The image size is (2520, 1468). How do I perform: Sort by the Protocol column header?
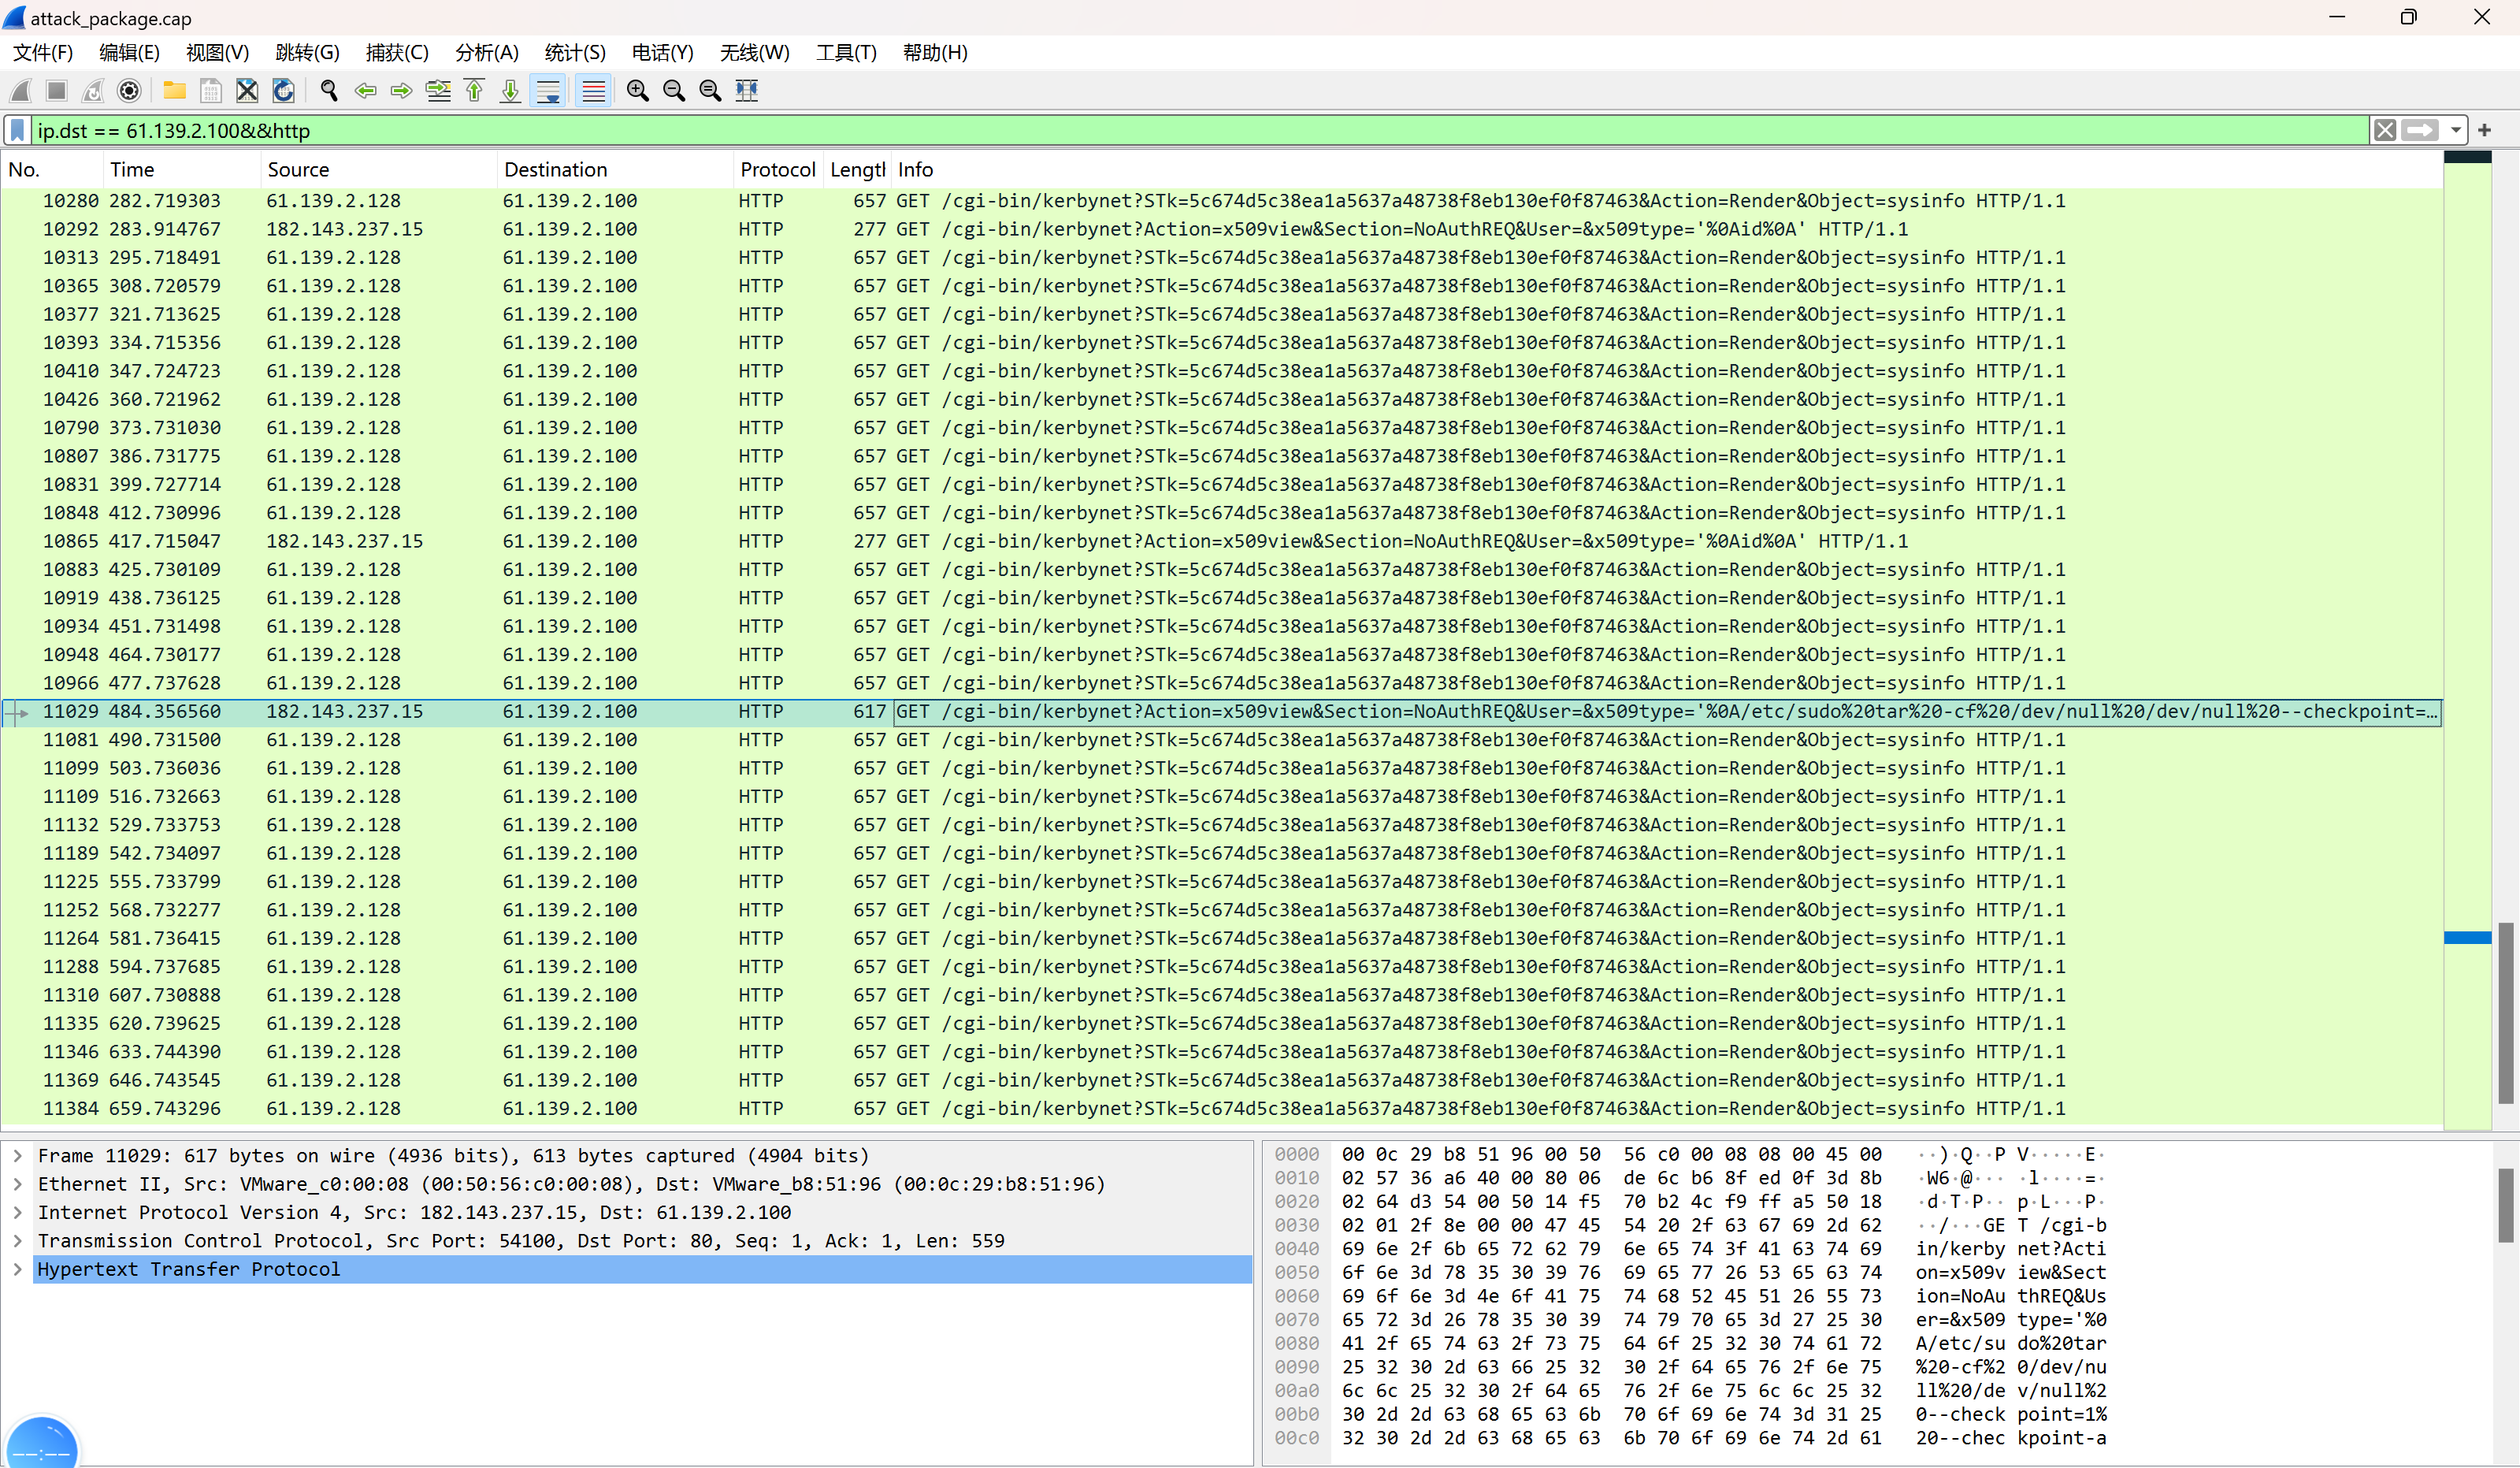click(x=778, y=170)
